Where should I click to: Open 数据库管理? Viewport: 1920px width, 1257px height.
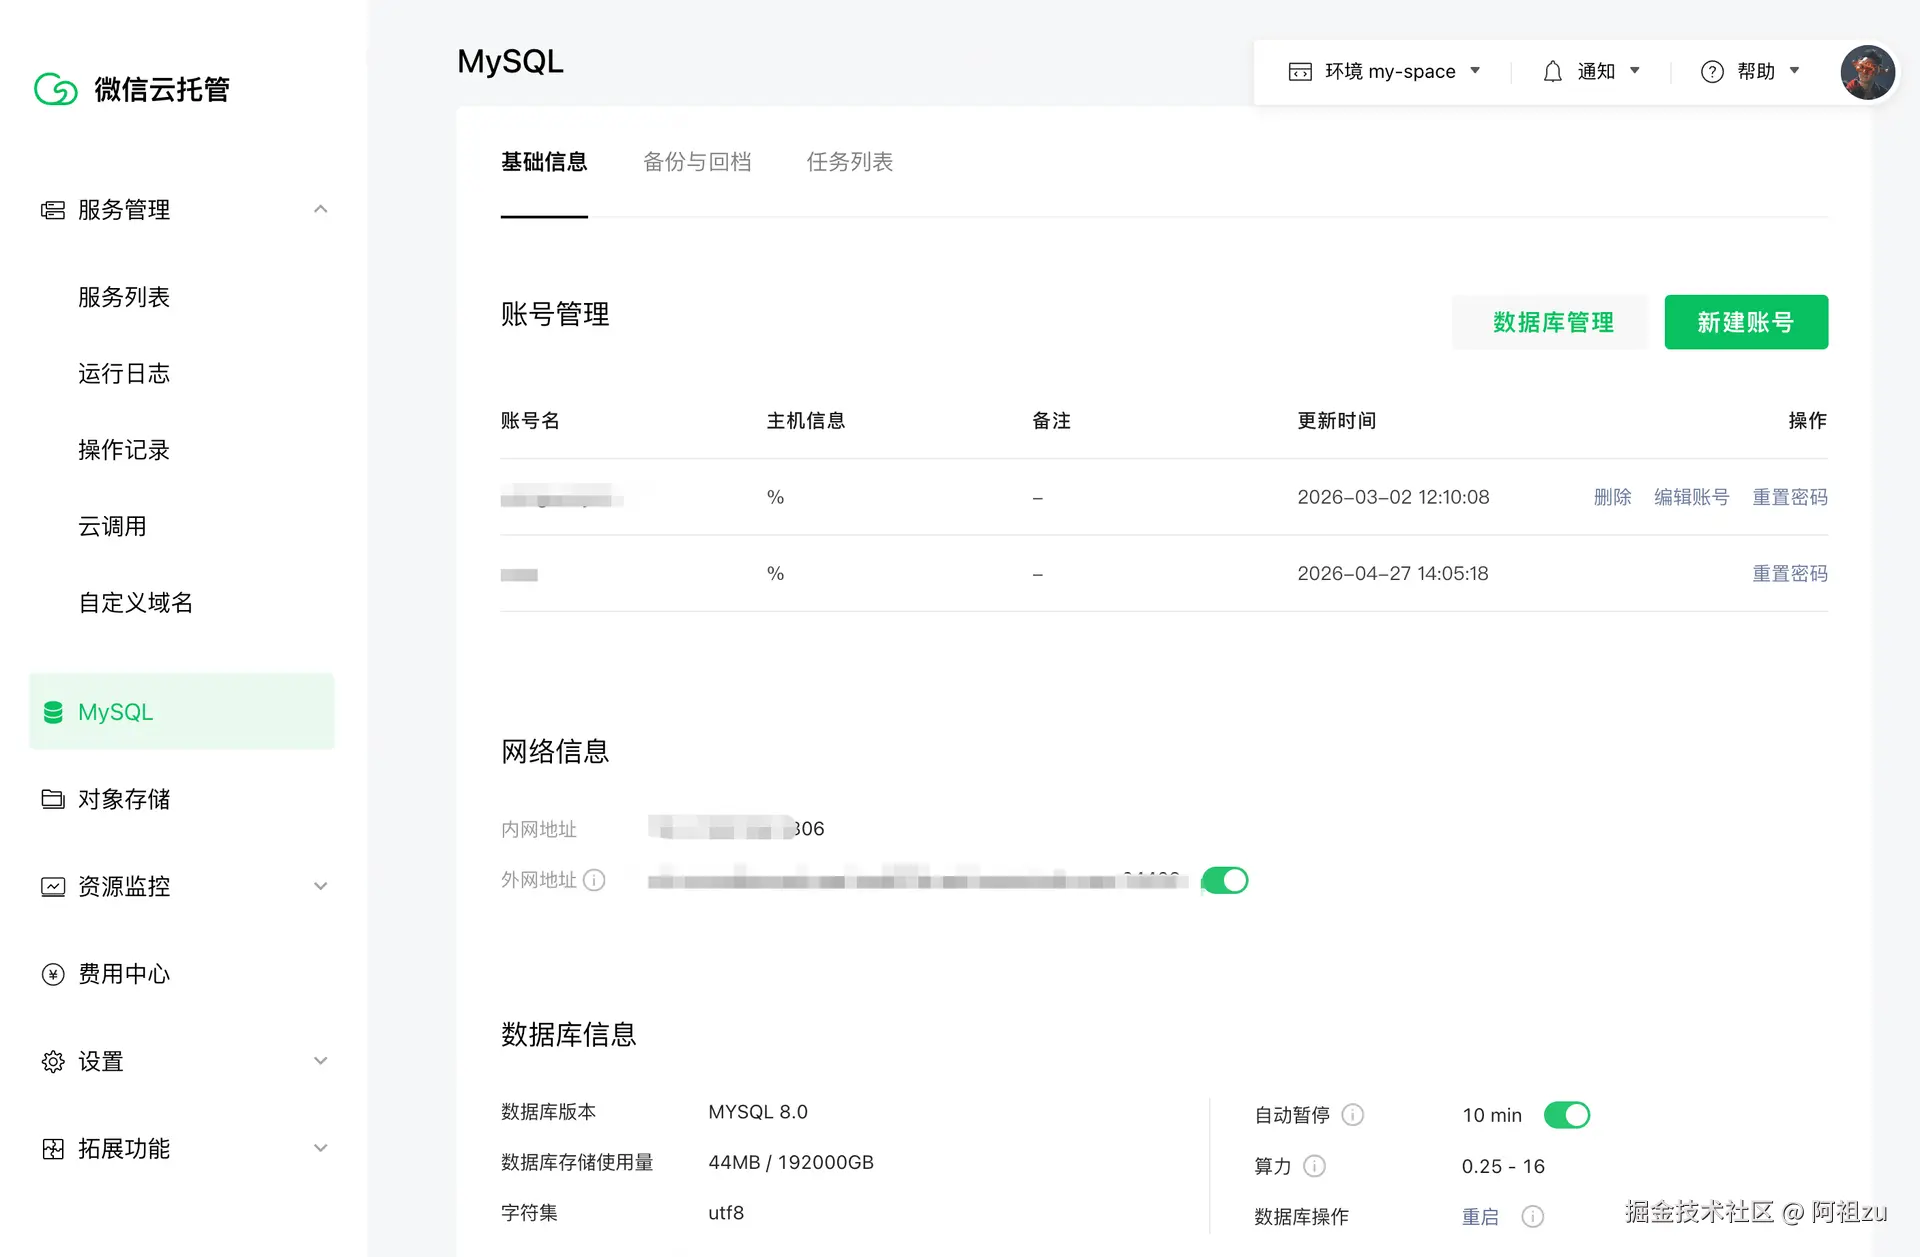pyautogui.click(x=1551, y=322)
